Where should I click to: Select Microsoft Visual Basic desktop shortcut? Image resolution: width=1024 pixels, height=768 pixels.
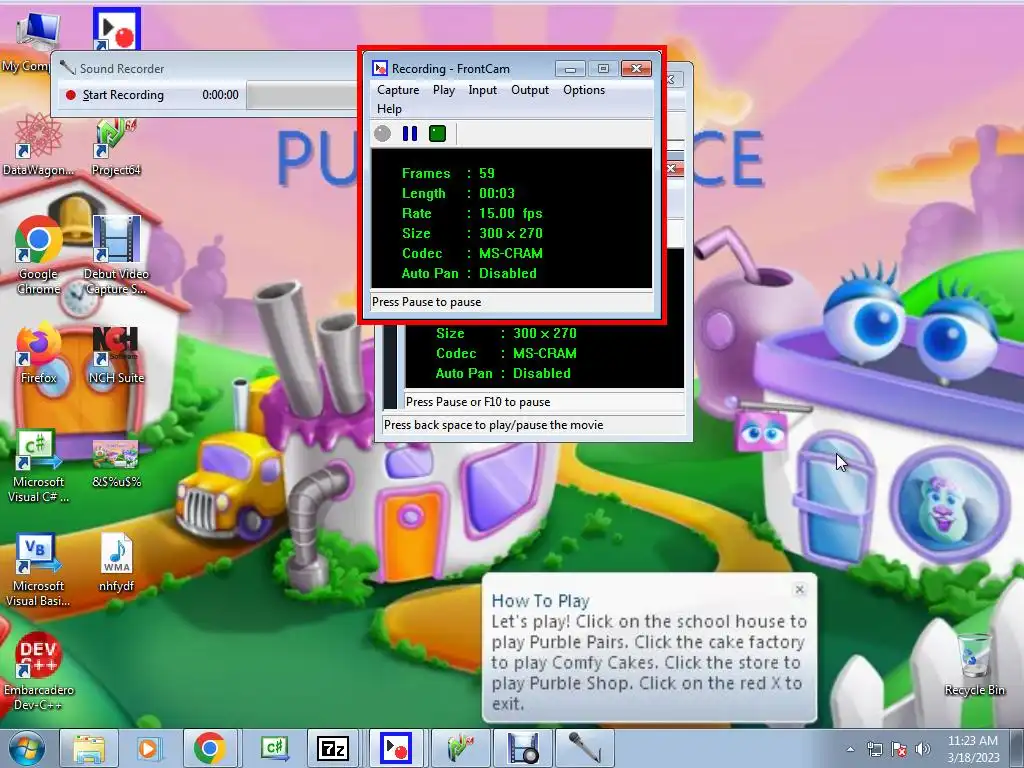[x=39, y=571]
